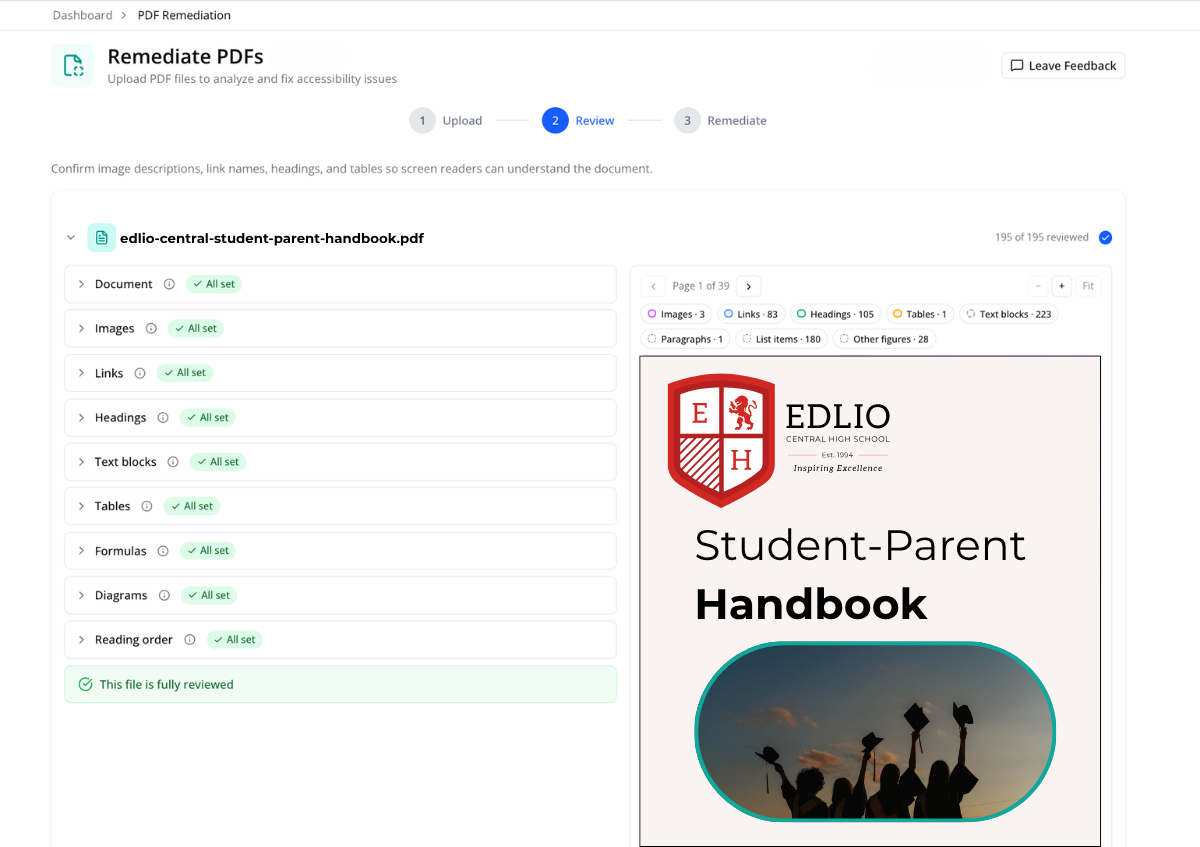Image resolution: width=1200 pixels, height=847 pixels.
Task: Open the info icon beside Text blocks
Action: (173, 462)
